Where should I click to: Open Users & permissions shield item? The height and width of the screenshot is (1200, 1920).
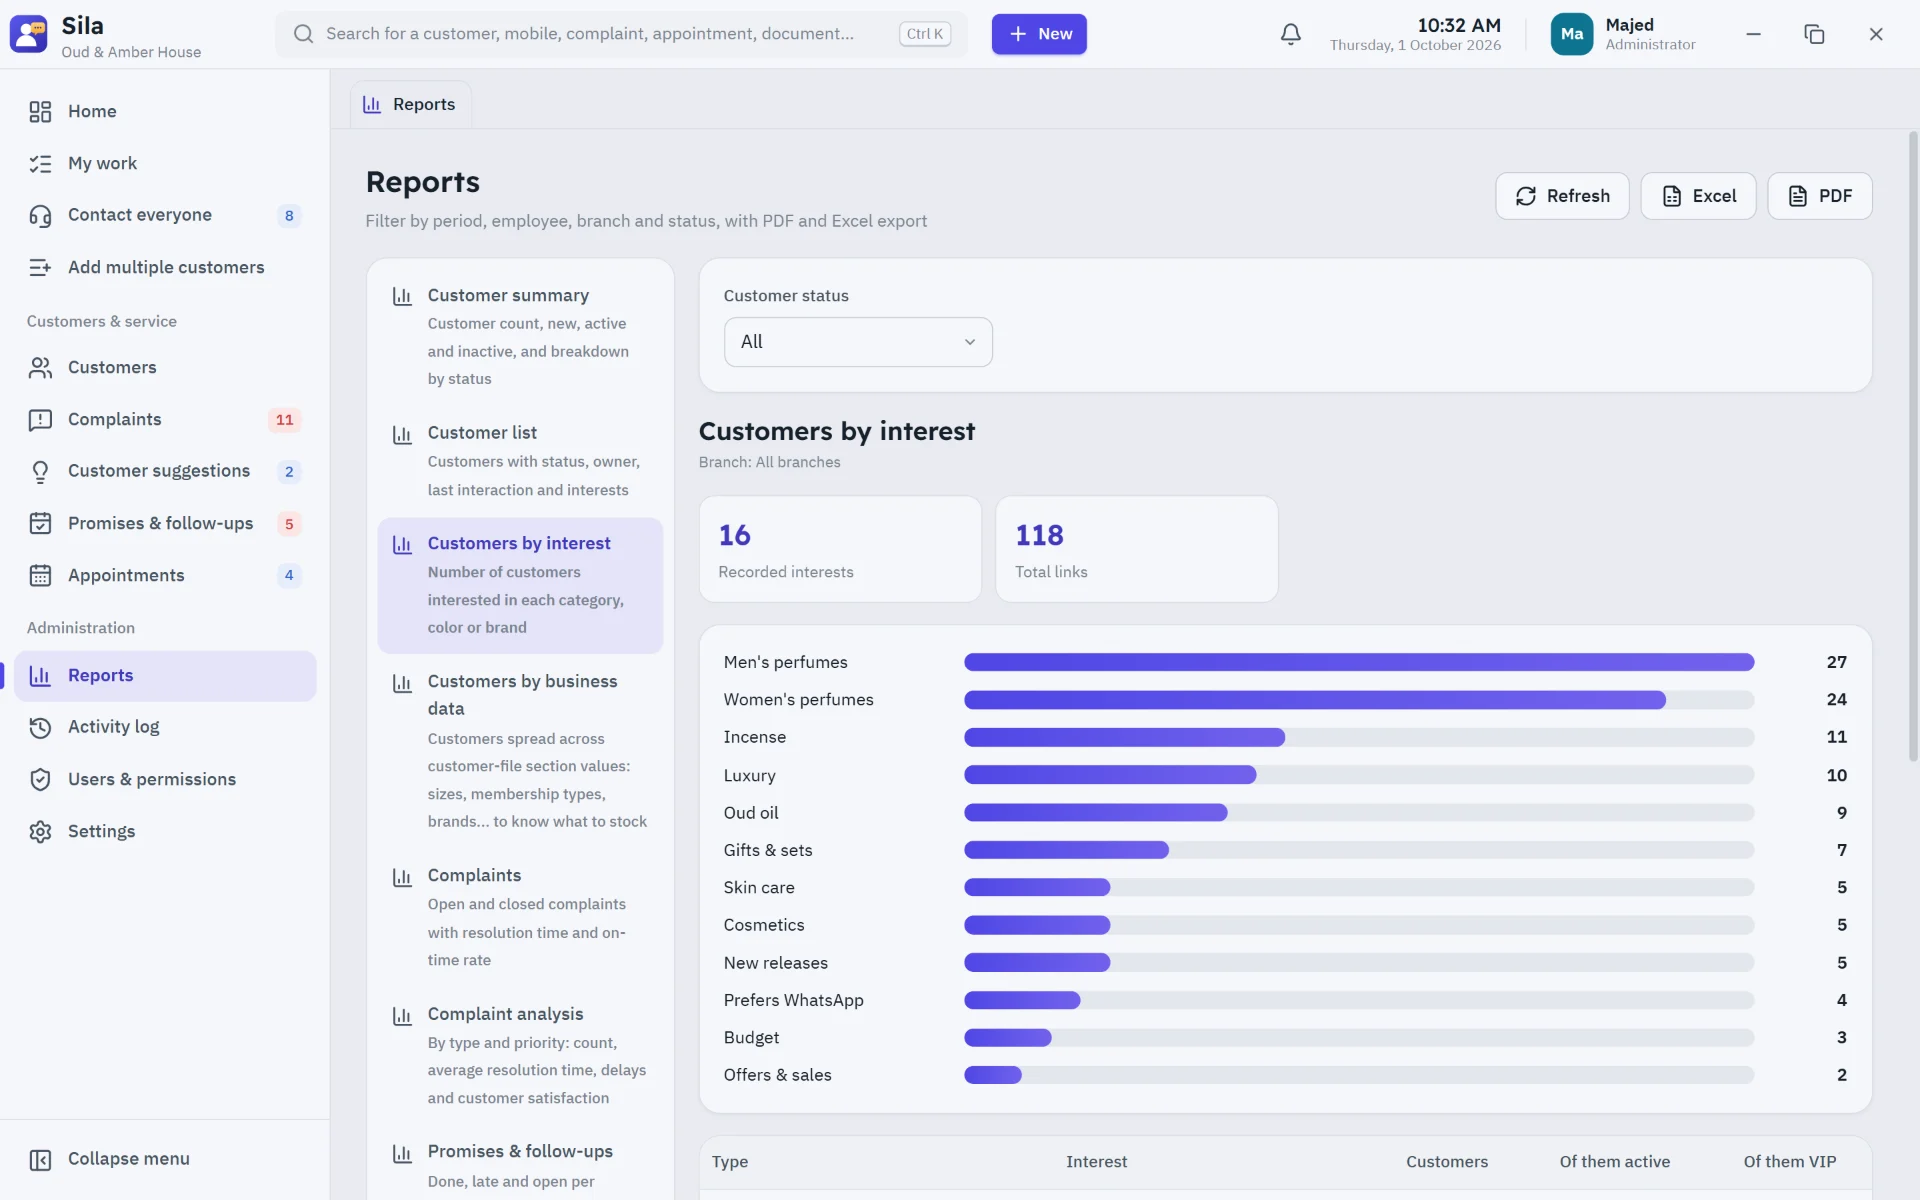(x=165, y=779)
